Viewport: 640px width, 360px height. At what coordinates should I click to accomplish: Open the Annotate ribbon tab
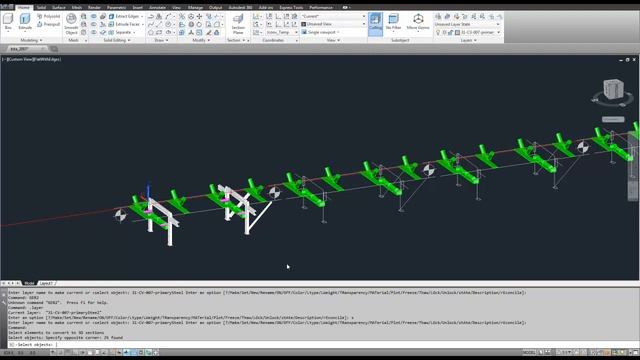point(157,7)
